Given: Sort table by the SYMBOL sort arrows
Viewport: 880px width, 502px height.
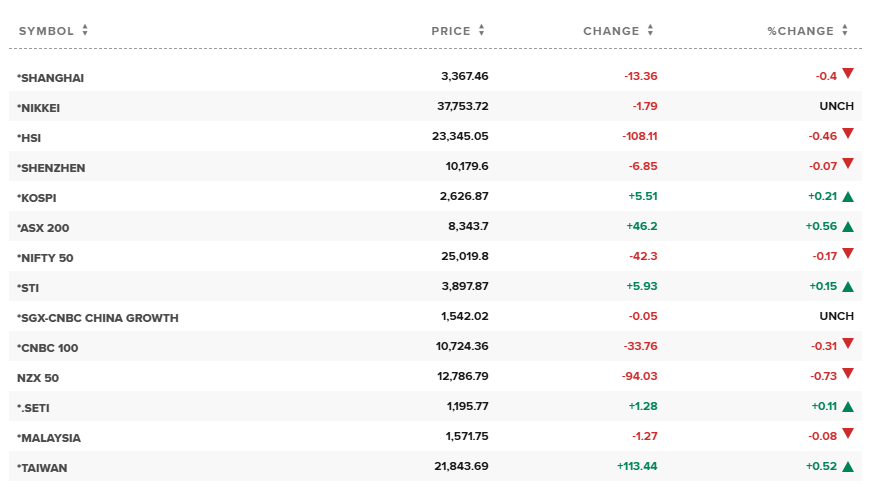Looking at the screenshot, I should tap(85, 31).
